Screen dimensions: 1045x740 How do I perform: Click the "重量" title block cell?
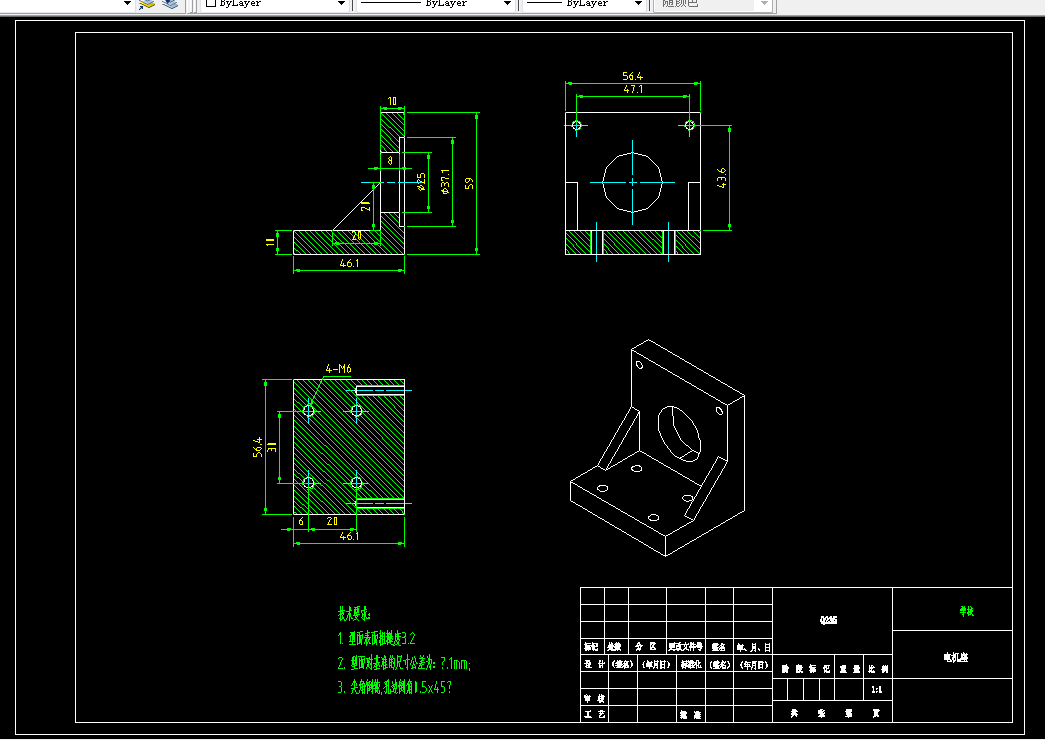click(850, 669)
